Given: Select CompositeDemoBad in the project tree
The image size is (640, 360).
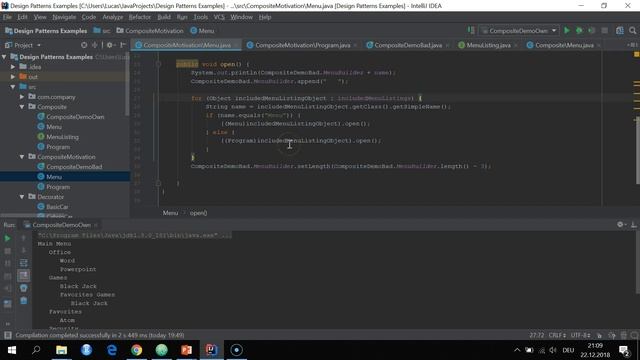Looking at the screenshot, I should 74,167.
